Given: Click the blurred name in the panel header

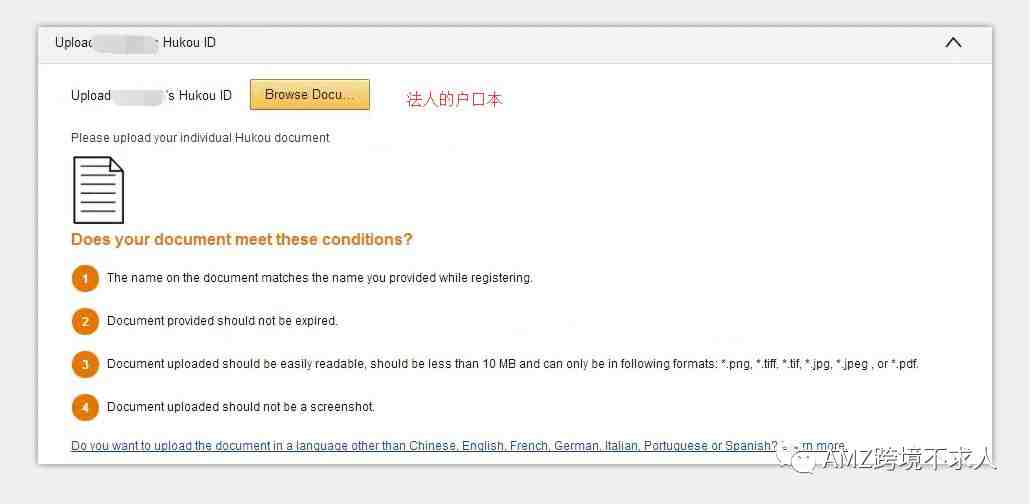Looking at the screenshot, I should point(126,43).
